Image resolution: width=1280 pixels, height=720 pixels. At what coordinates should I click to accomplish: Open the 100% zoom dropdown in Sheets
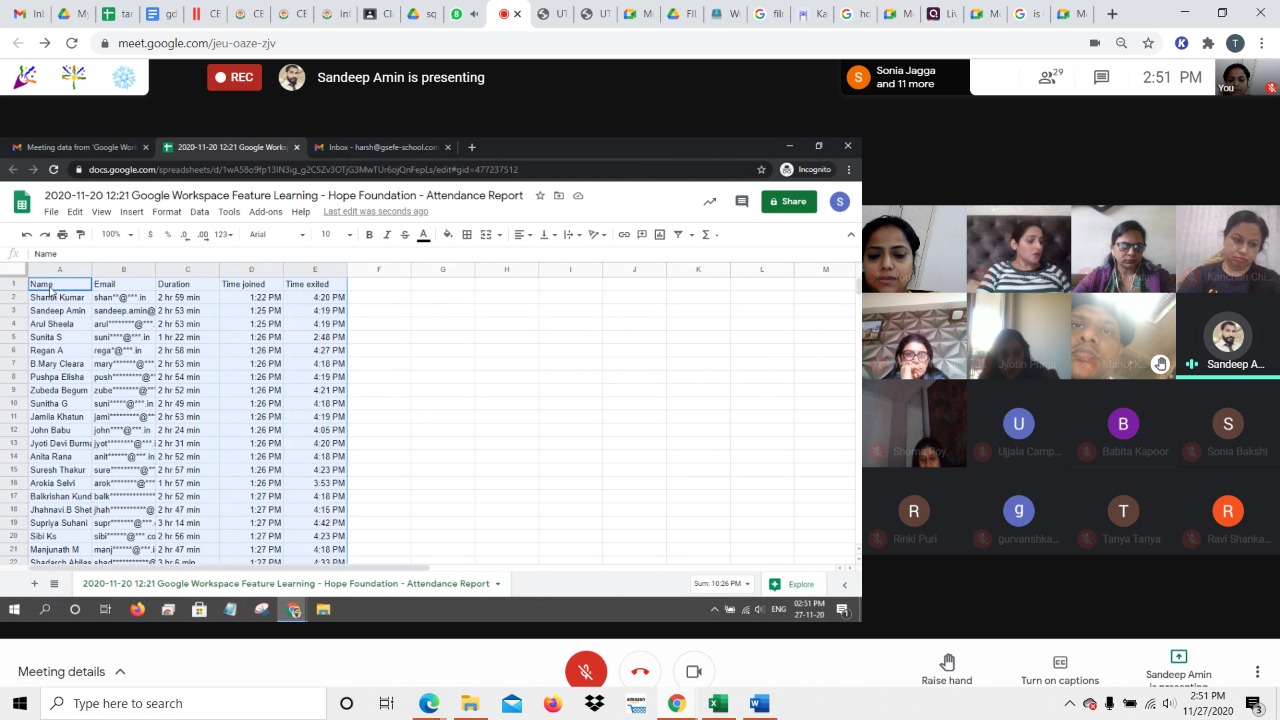(x=115, y=234)
